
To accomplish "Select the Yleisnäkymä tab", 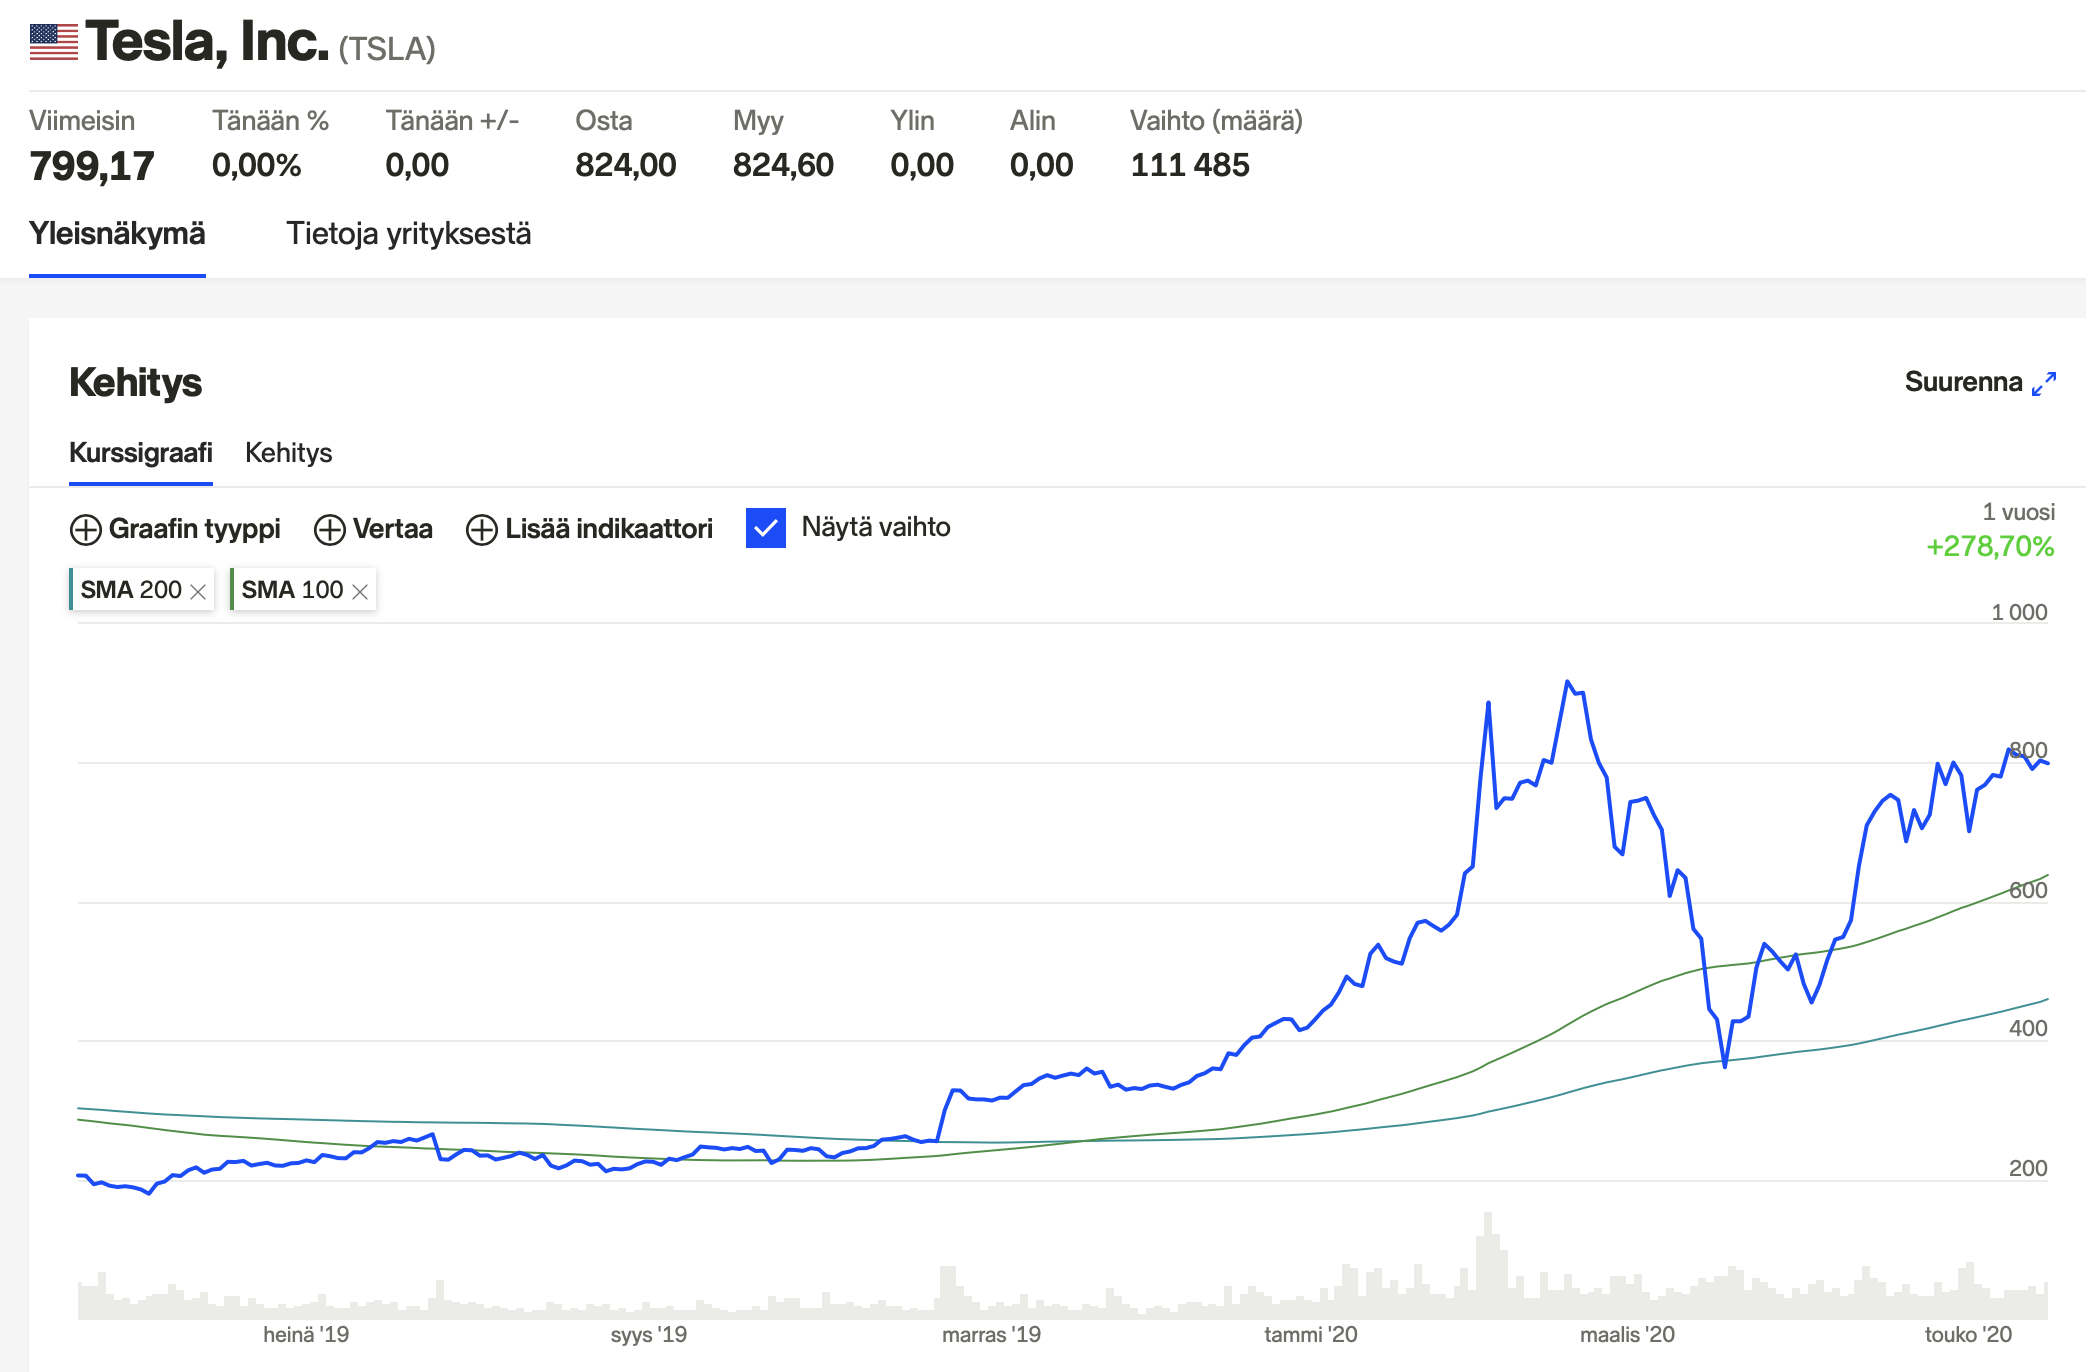I will click(x=117, y=234).
